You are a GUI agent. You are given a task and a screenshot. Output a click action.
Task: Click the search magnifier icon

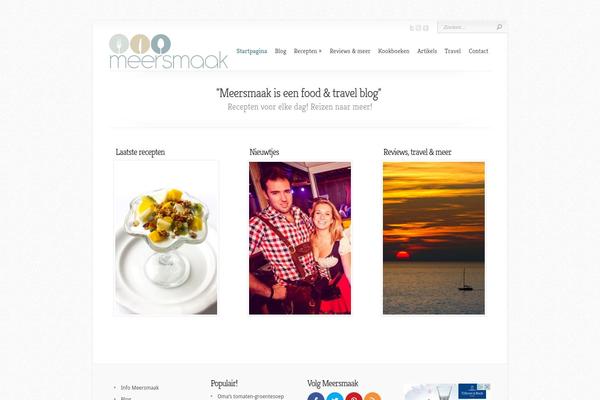[x=499, y=27]
